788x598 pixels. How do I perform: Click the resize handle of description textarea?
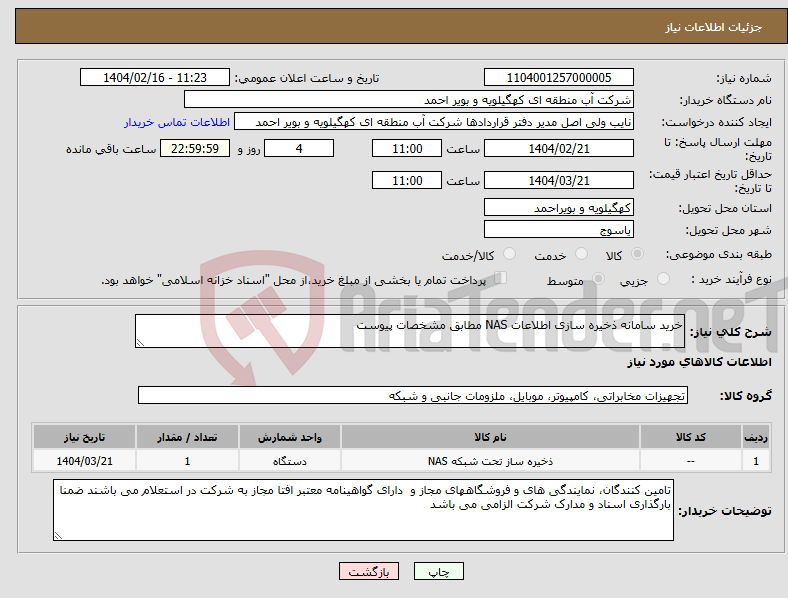click(x=140, y=342)
